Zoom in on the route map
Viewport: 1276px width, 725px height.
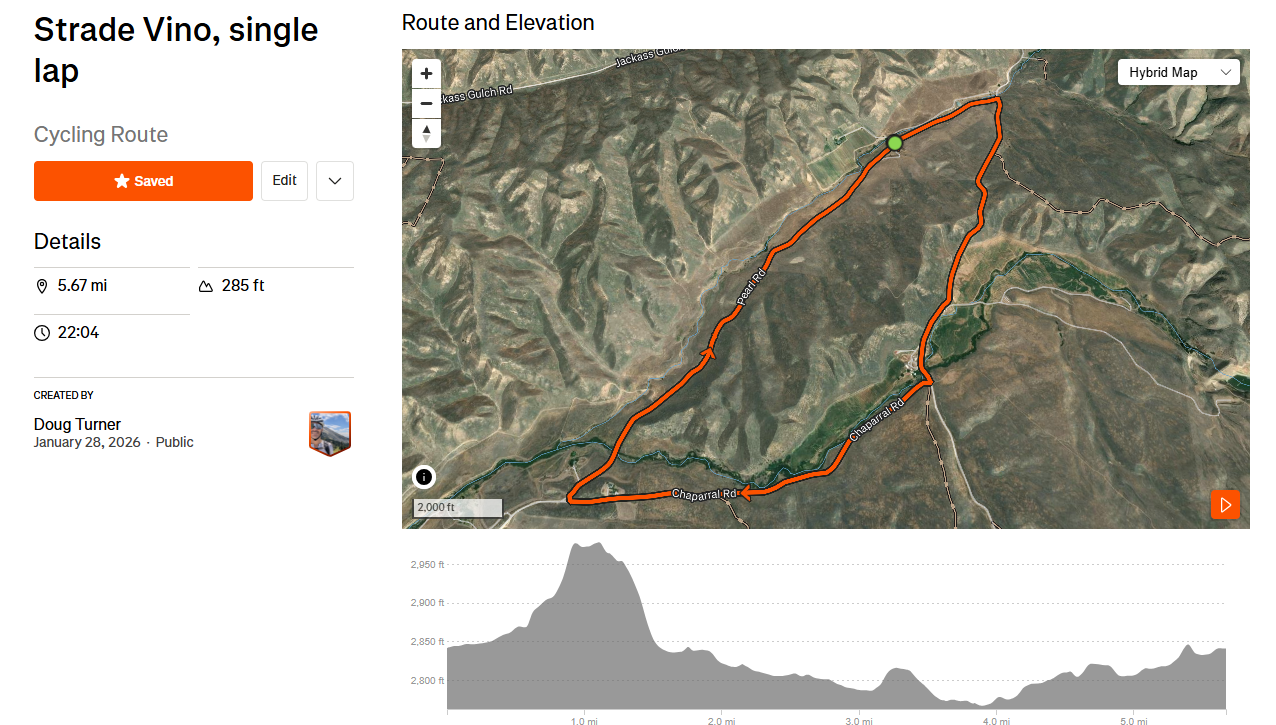point(426,74)
